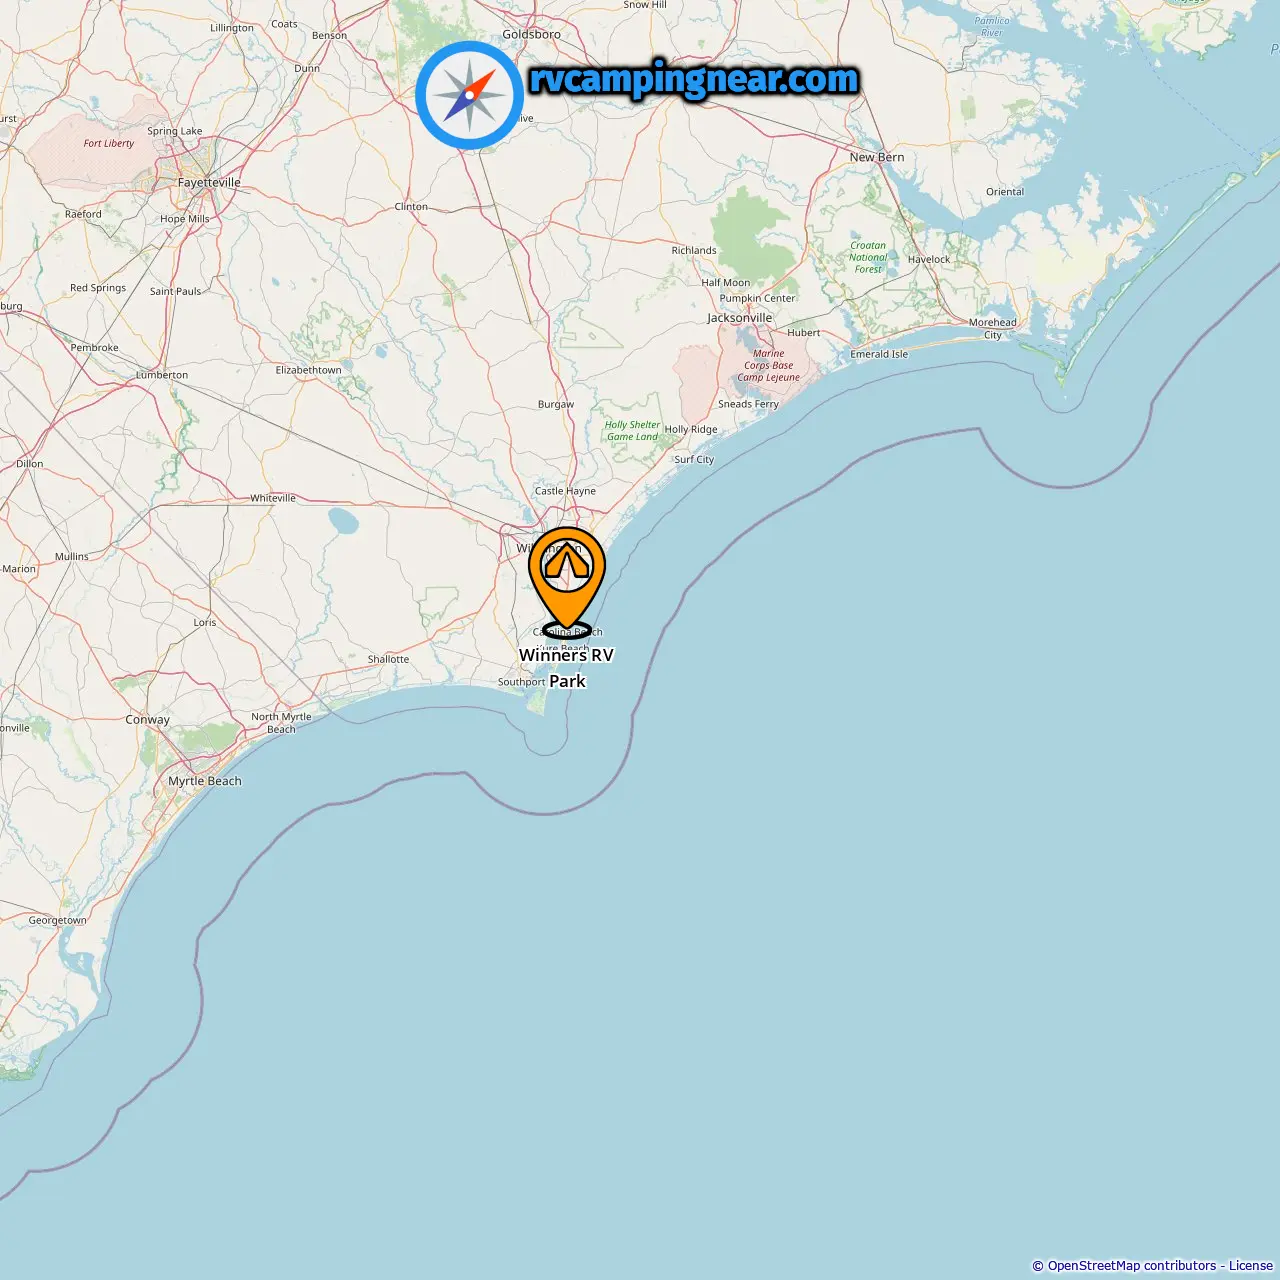1280x1280 pixels.
Task: Click the Fort Liberty area label
Action: pos(109,143)
